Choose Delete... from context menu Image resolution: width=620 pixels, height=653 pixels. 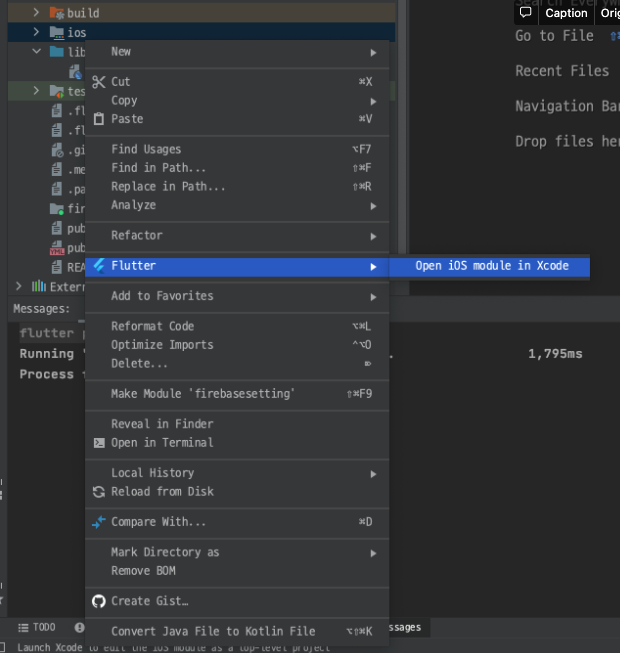237,364
